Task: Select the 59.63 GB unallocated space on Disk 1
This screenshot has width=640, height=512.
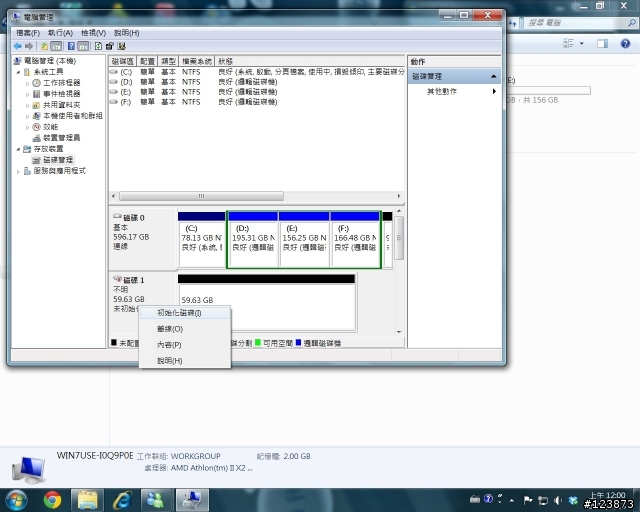Action: [x=267, y=303]
